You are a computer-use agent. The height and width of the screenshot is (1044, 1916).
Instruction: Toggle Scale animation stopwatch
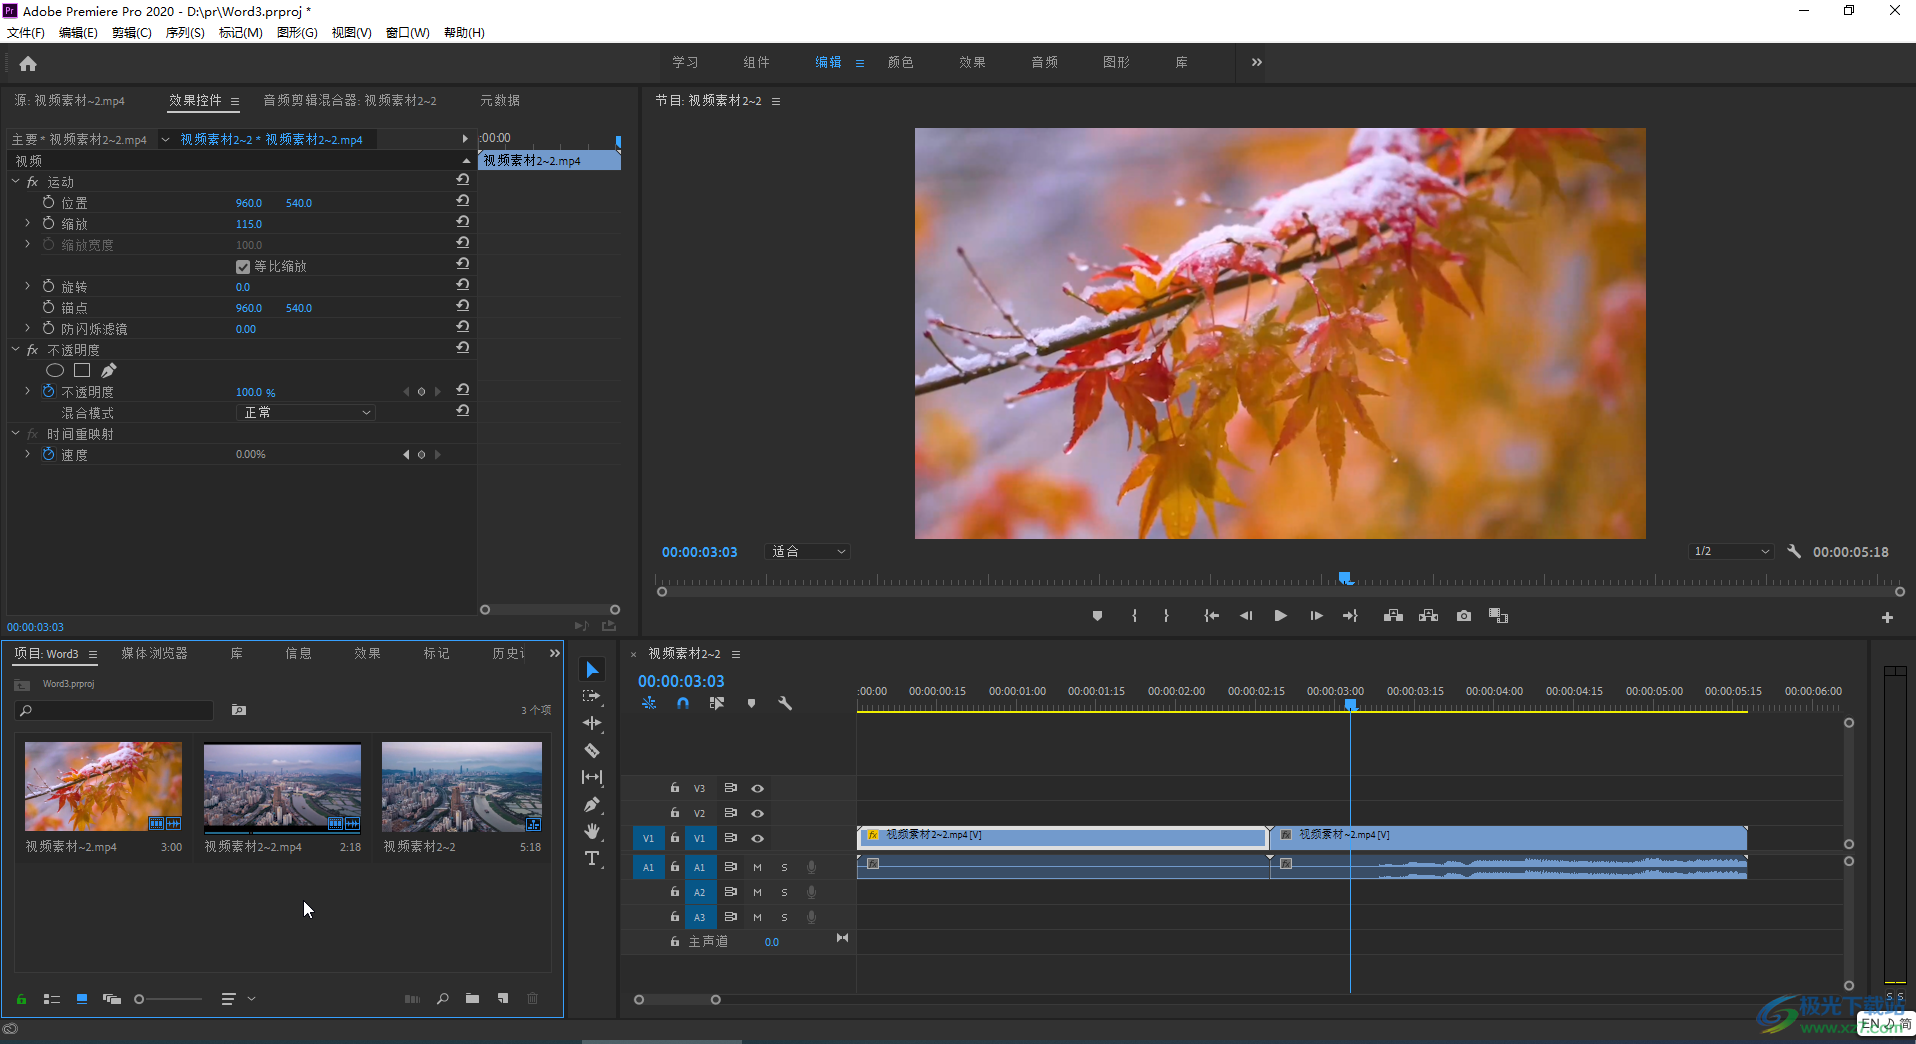coord(48,223)
